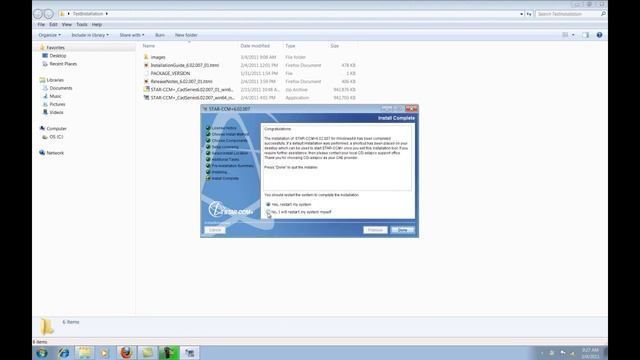Open Firefox from the taskbar

pyautogui.click(x=126, y=353)
